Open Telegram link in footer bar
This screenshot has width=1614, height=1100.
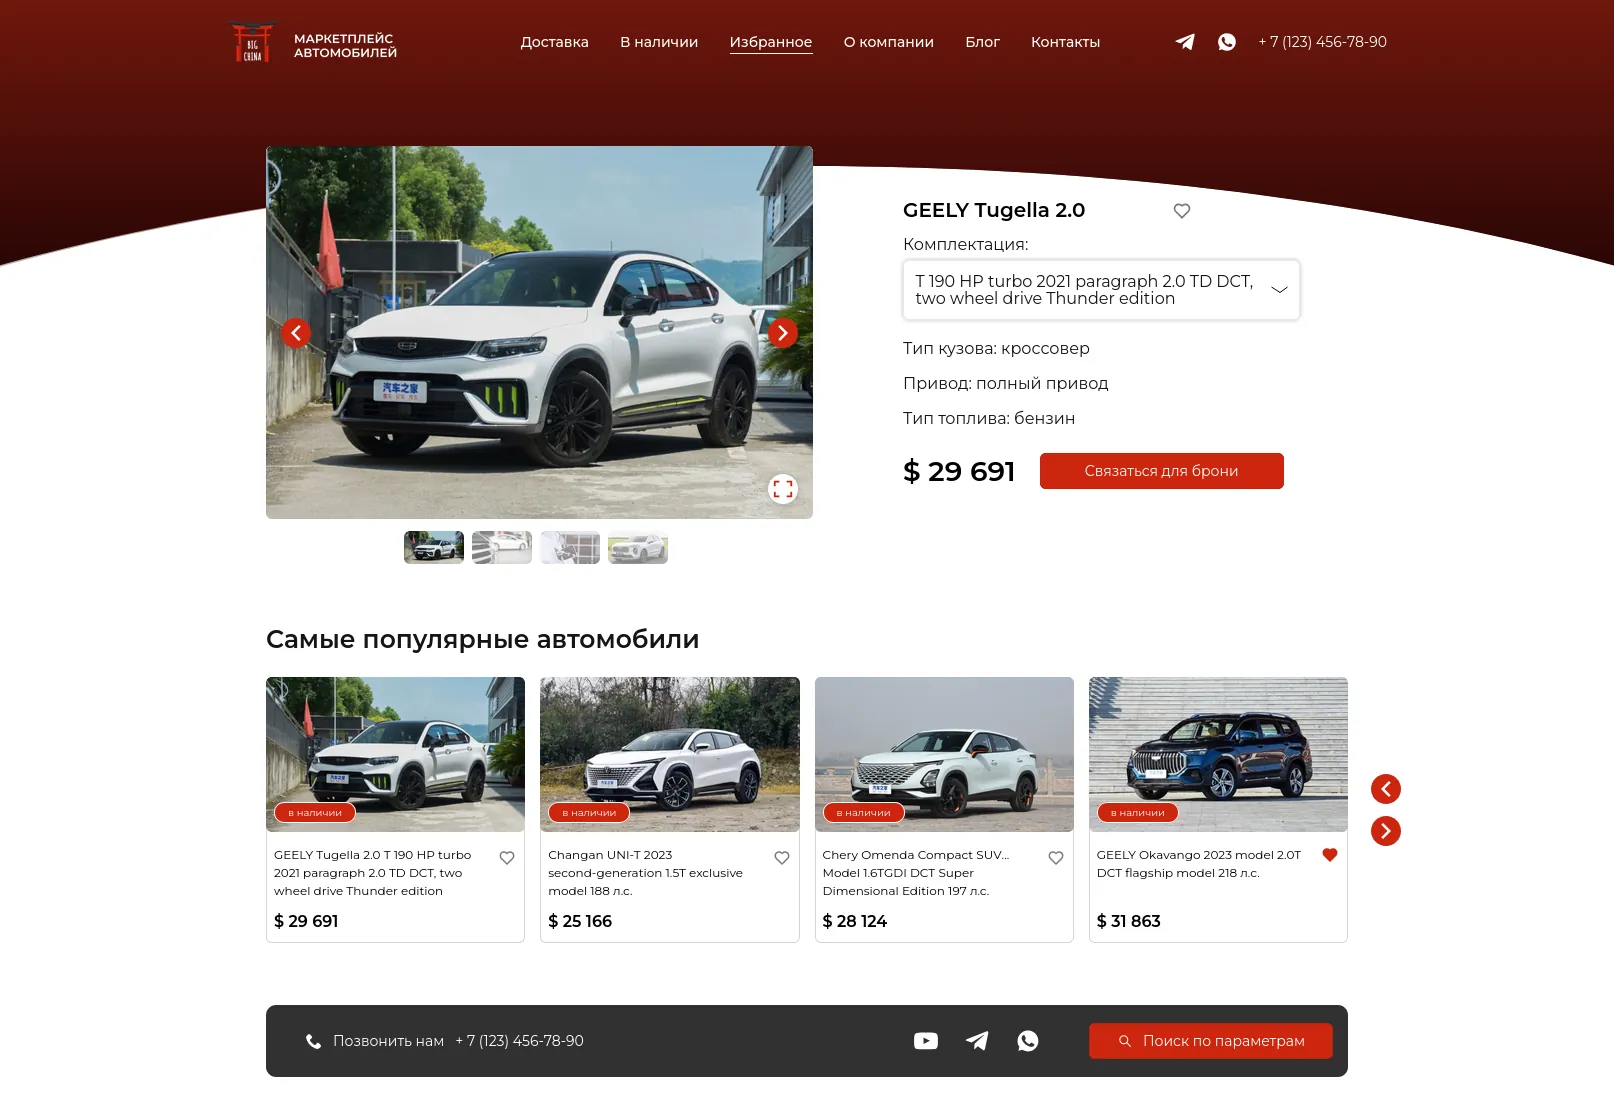pos(977,1041)
